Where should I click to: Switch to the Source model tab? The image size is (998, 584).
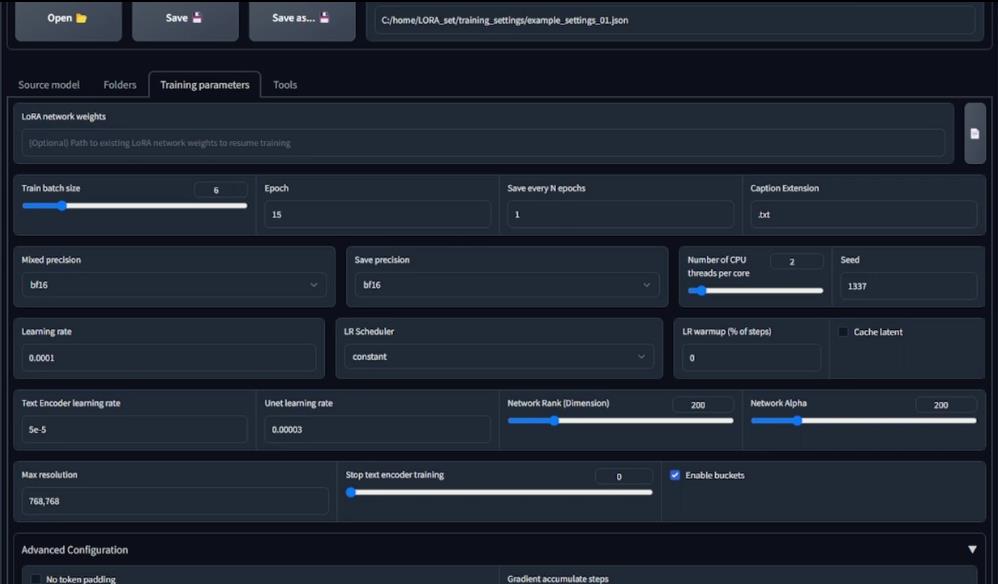coord(47,85)
